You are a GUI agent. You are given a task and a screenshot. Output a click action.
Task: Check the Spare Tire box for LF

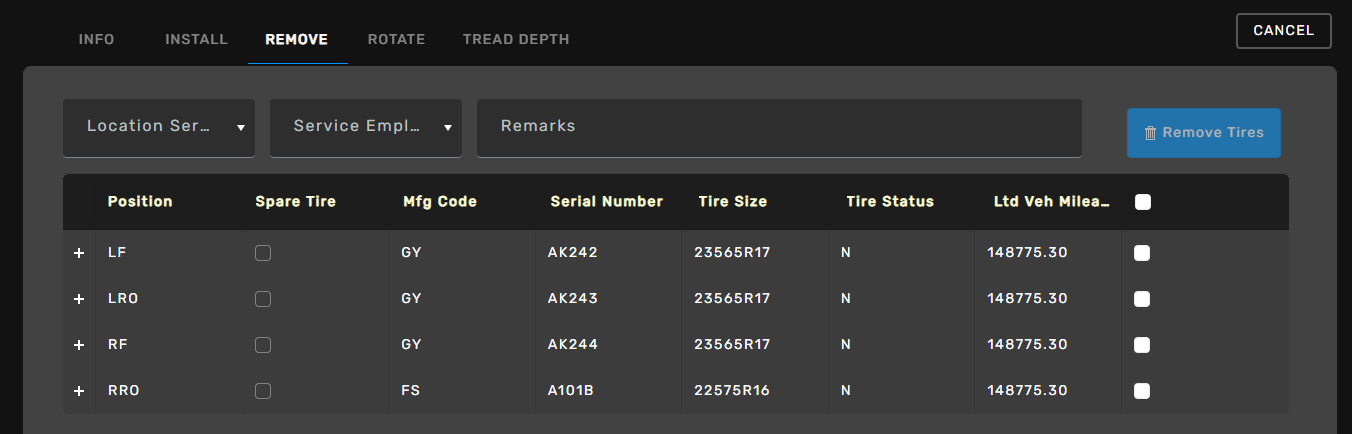[263, 253]
